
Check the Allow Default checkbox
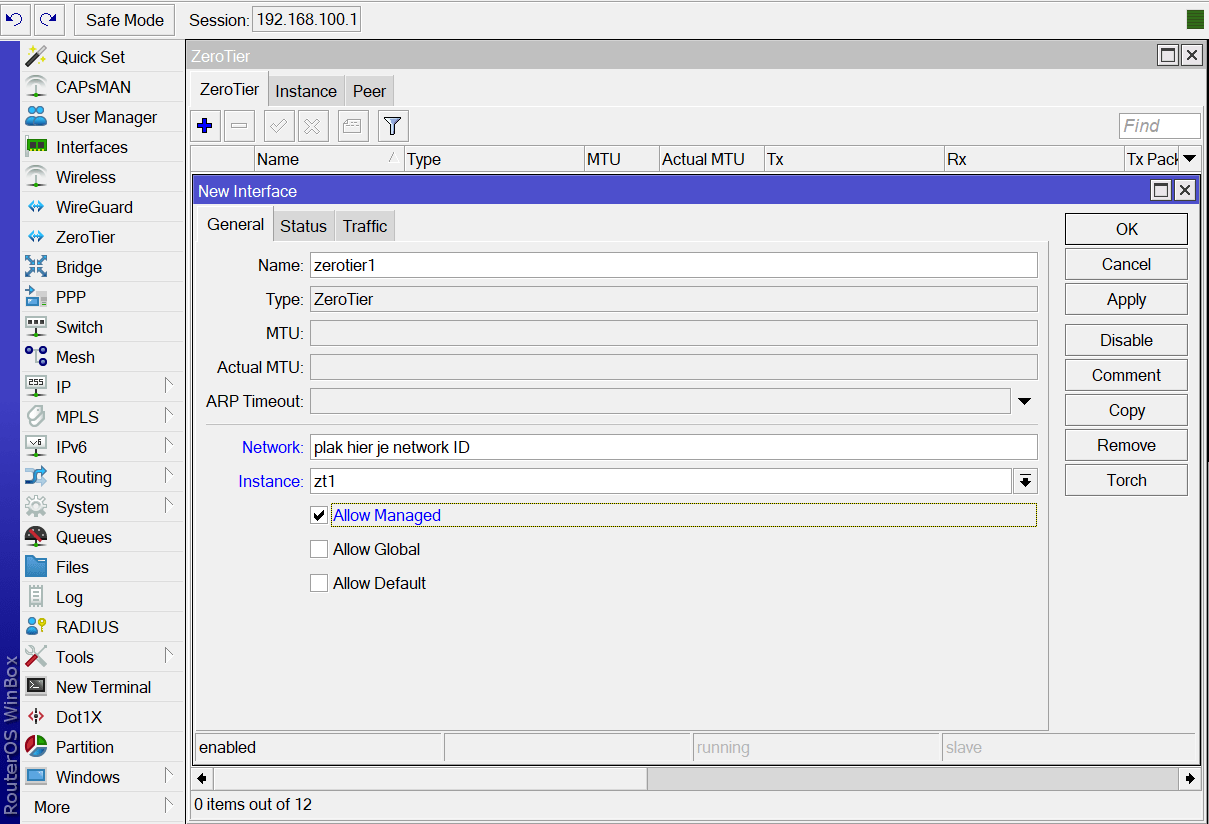(x=319, y=583)
